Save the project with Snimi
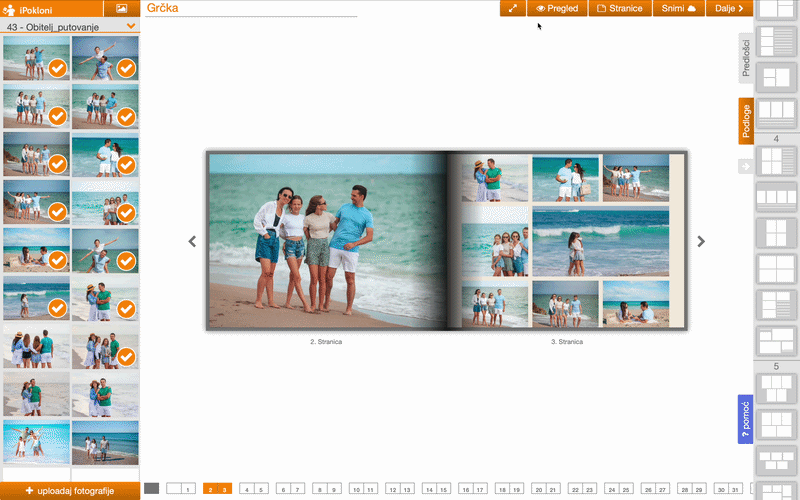This screenshot has width=800, height=500. pyautogui.click(x=677, y=8)
